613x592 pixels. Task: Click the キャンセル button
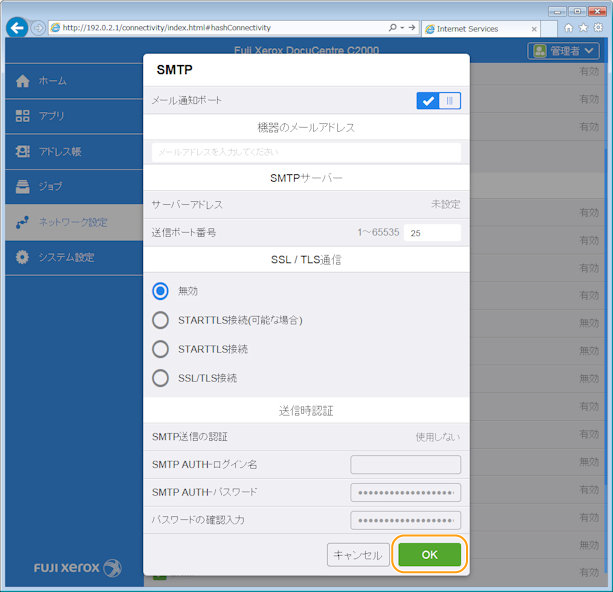(x=358, y=555)
